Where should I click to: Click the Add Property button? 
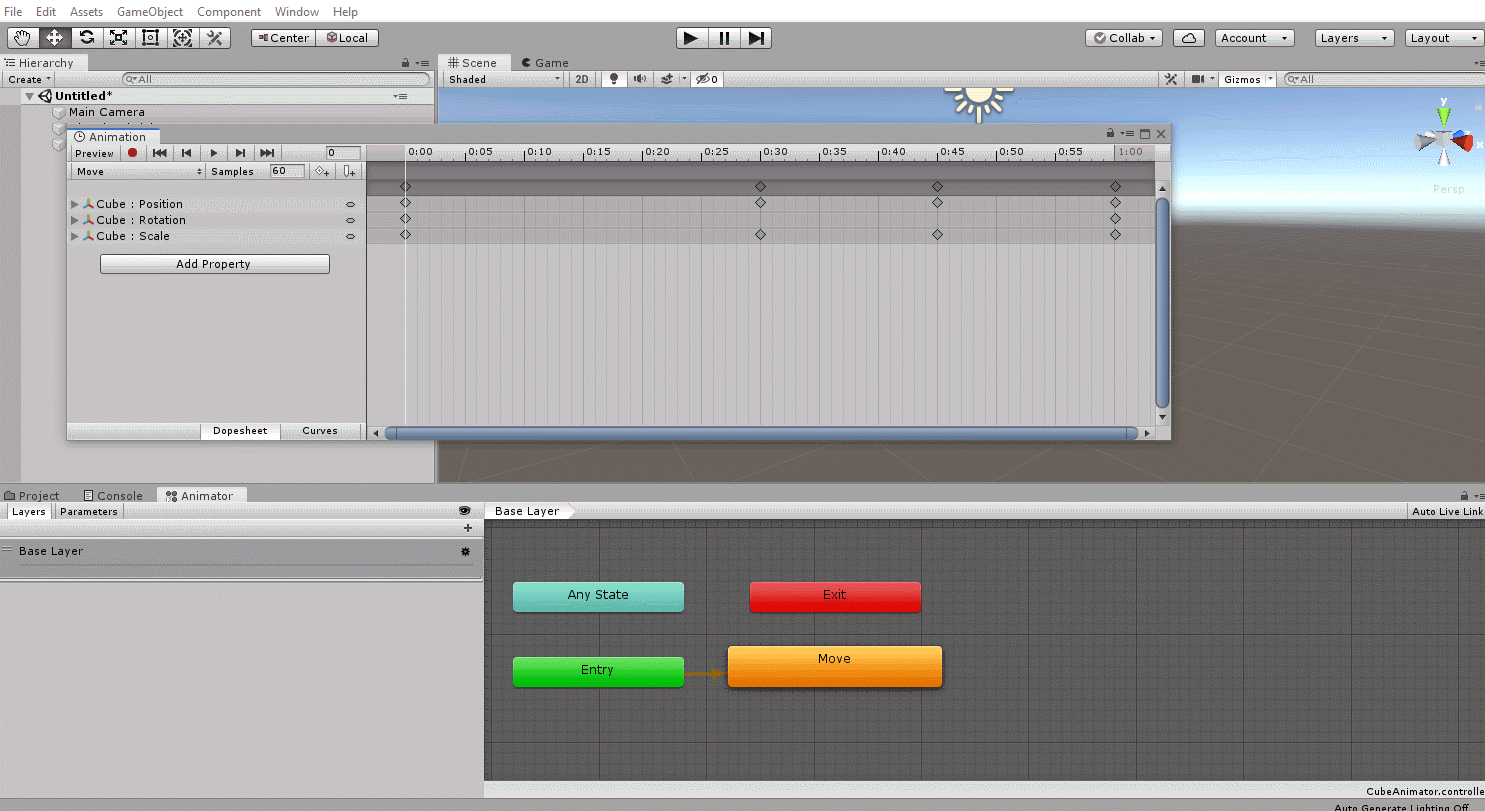214,263
